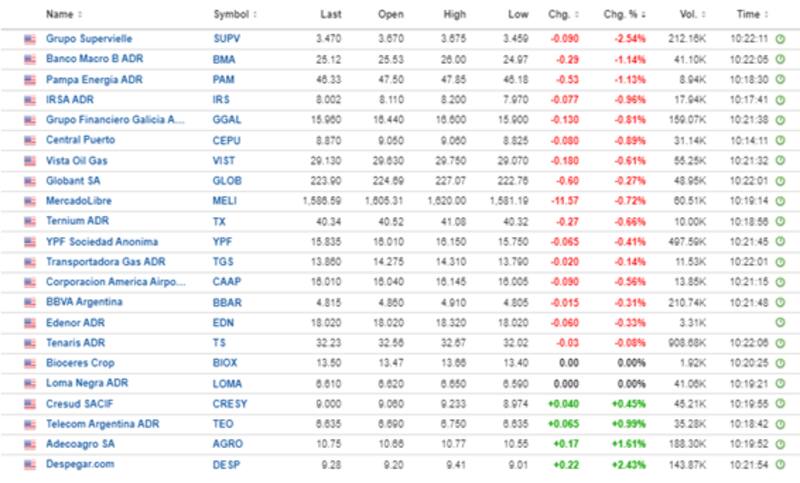Viewport: 800px width, 483px height.
Task: Click the Bioceres Crop stock name
Action: click(x=81, y=363)
